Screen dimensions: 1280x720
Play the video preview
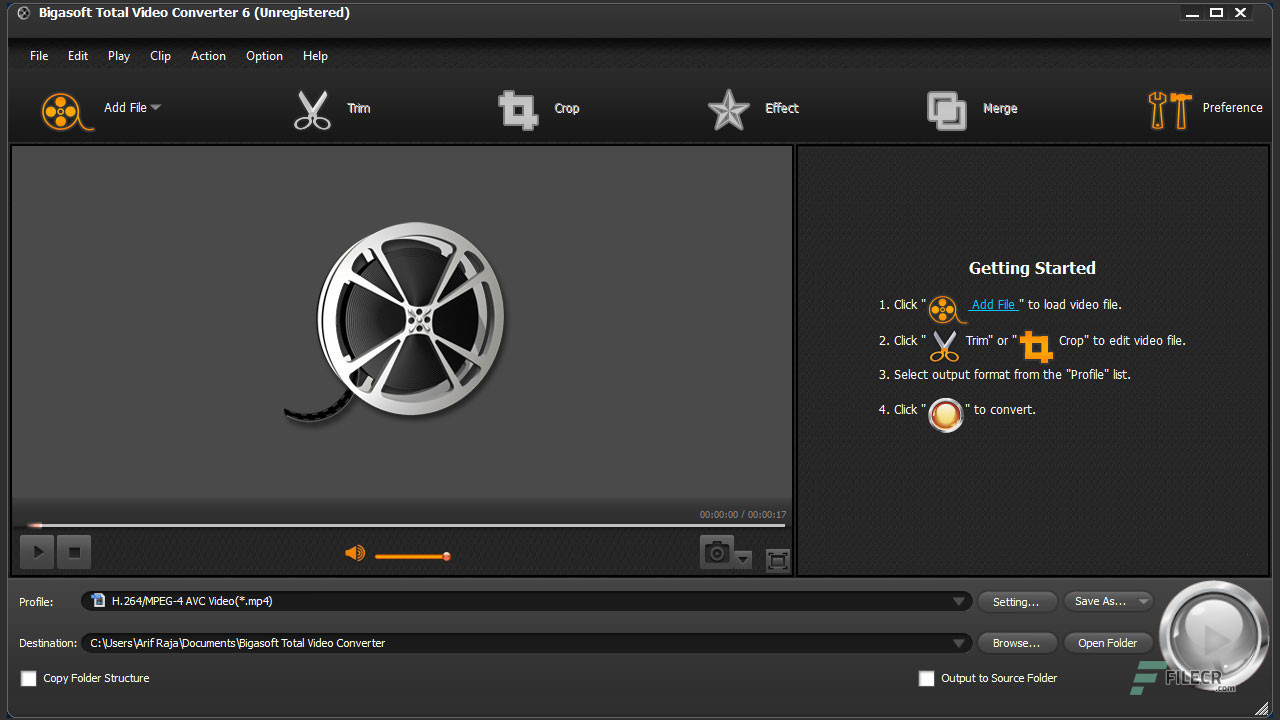click(x=38, y=551)
